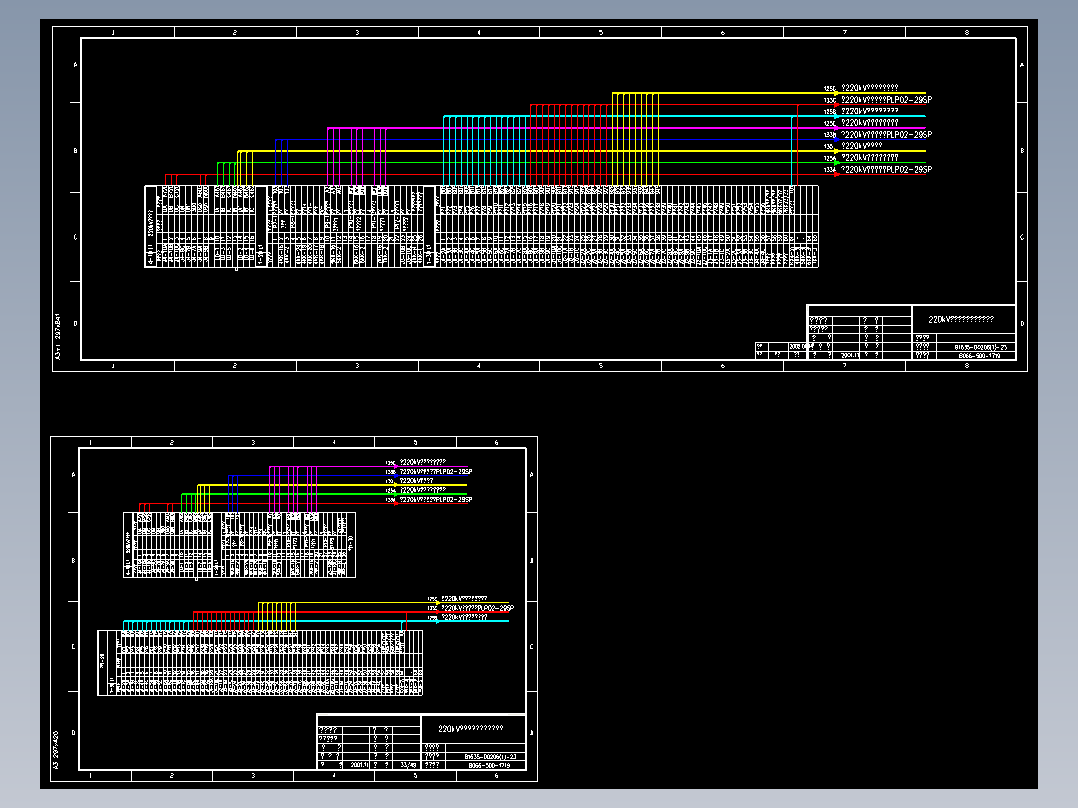Select the 220kV title text in the A3+1 sheet title block
Screen dimensions: 1078x808
[960, 320]
